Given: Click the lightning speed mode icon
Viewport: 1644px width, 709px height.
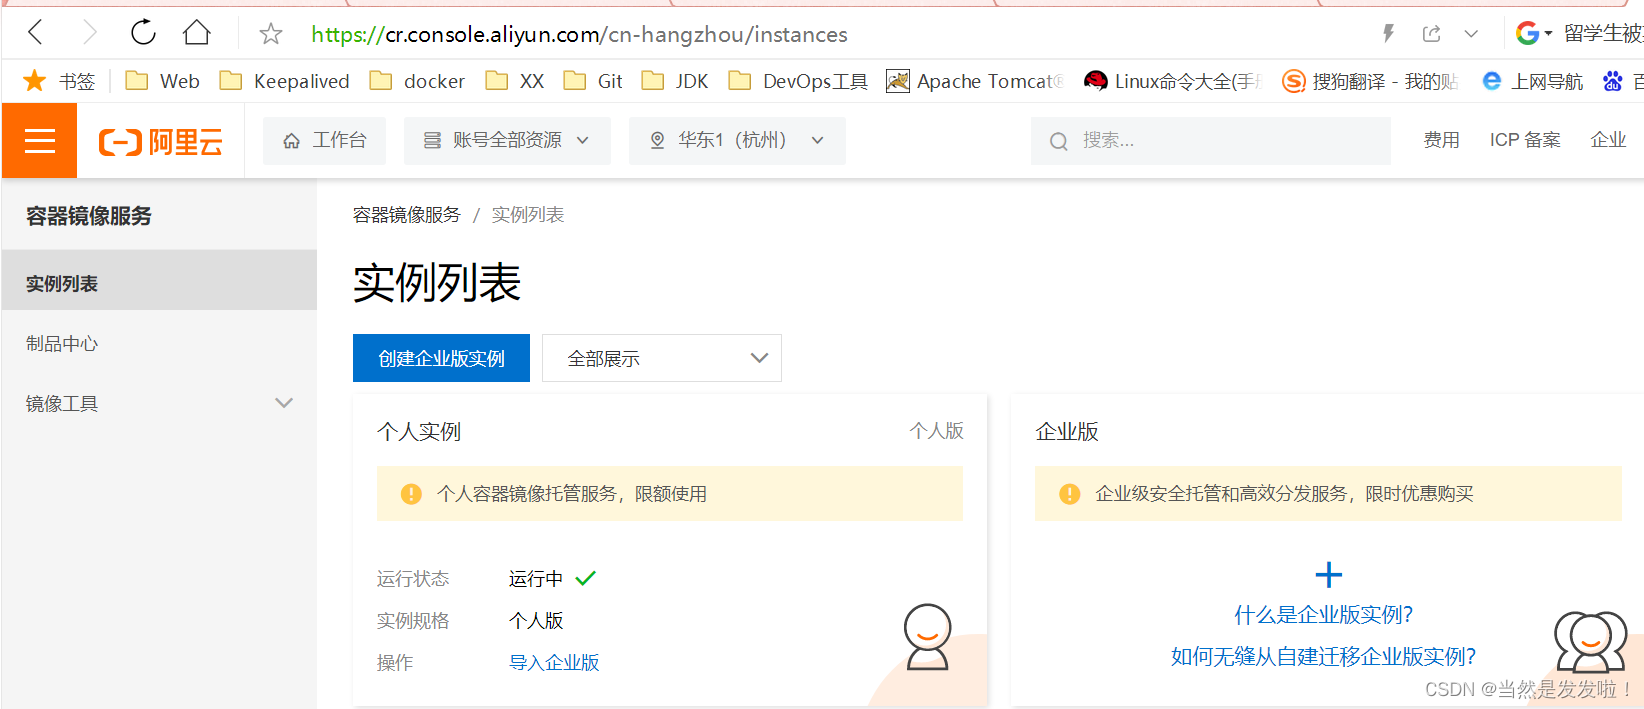Looking at the screenshot, I should pos(1389,33).
